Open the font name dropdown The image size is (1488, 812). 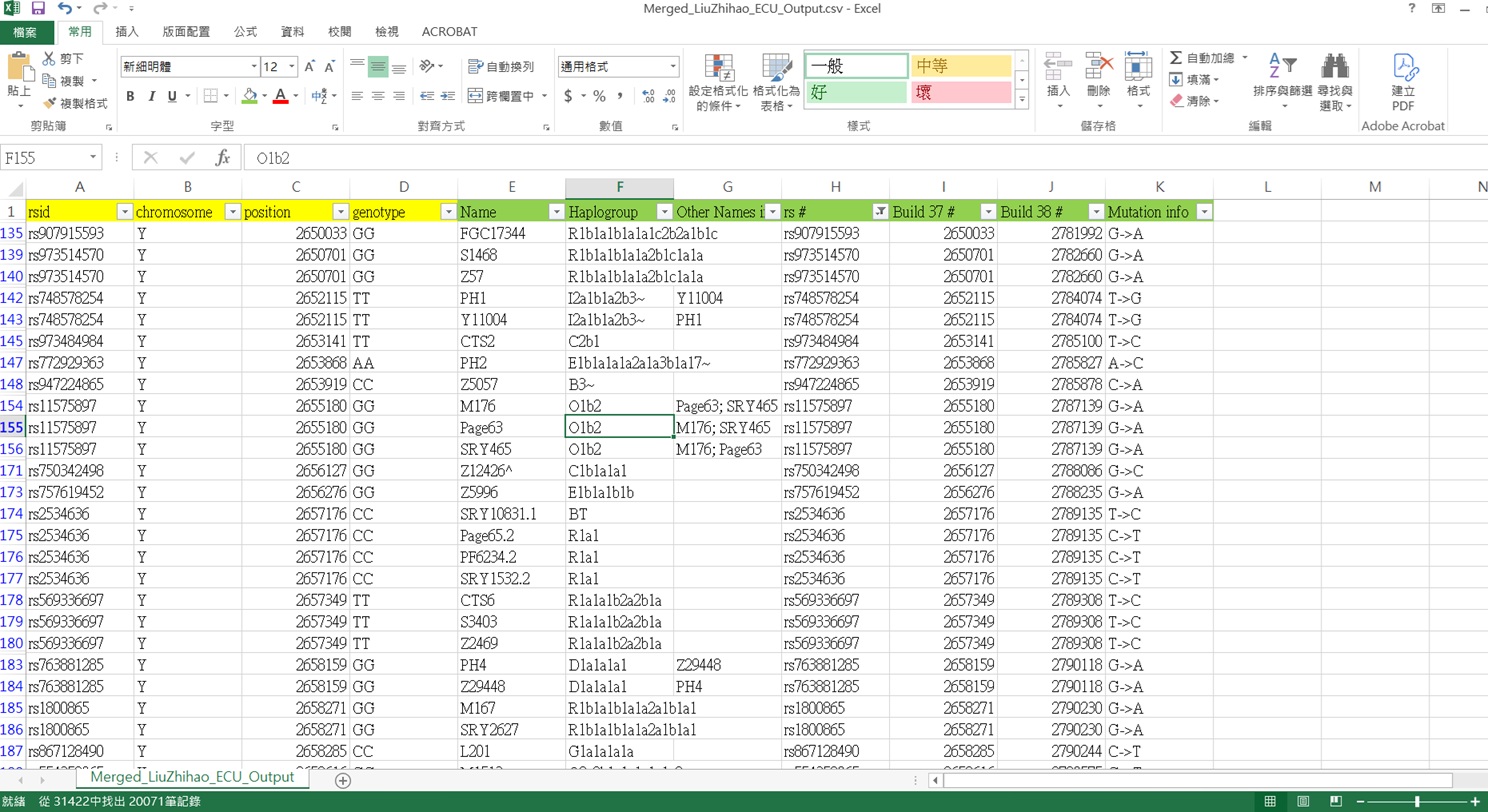[x=254, y=67]
